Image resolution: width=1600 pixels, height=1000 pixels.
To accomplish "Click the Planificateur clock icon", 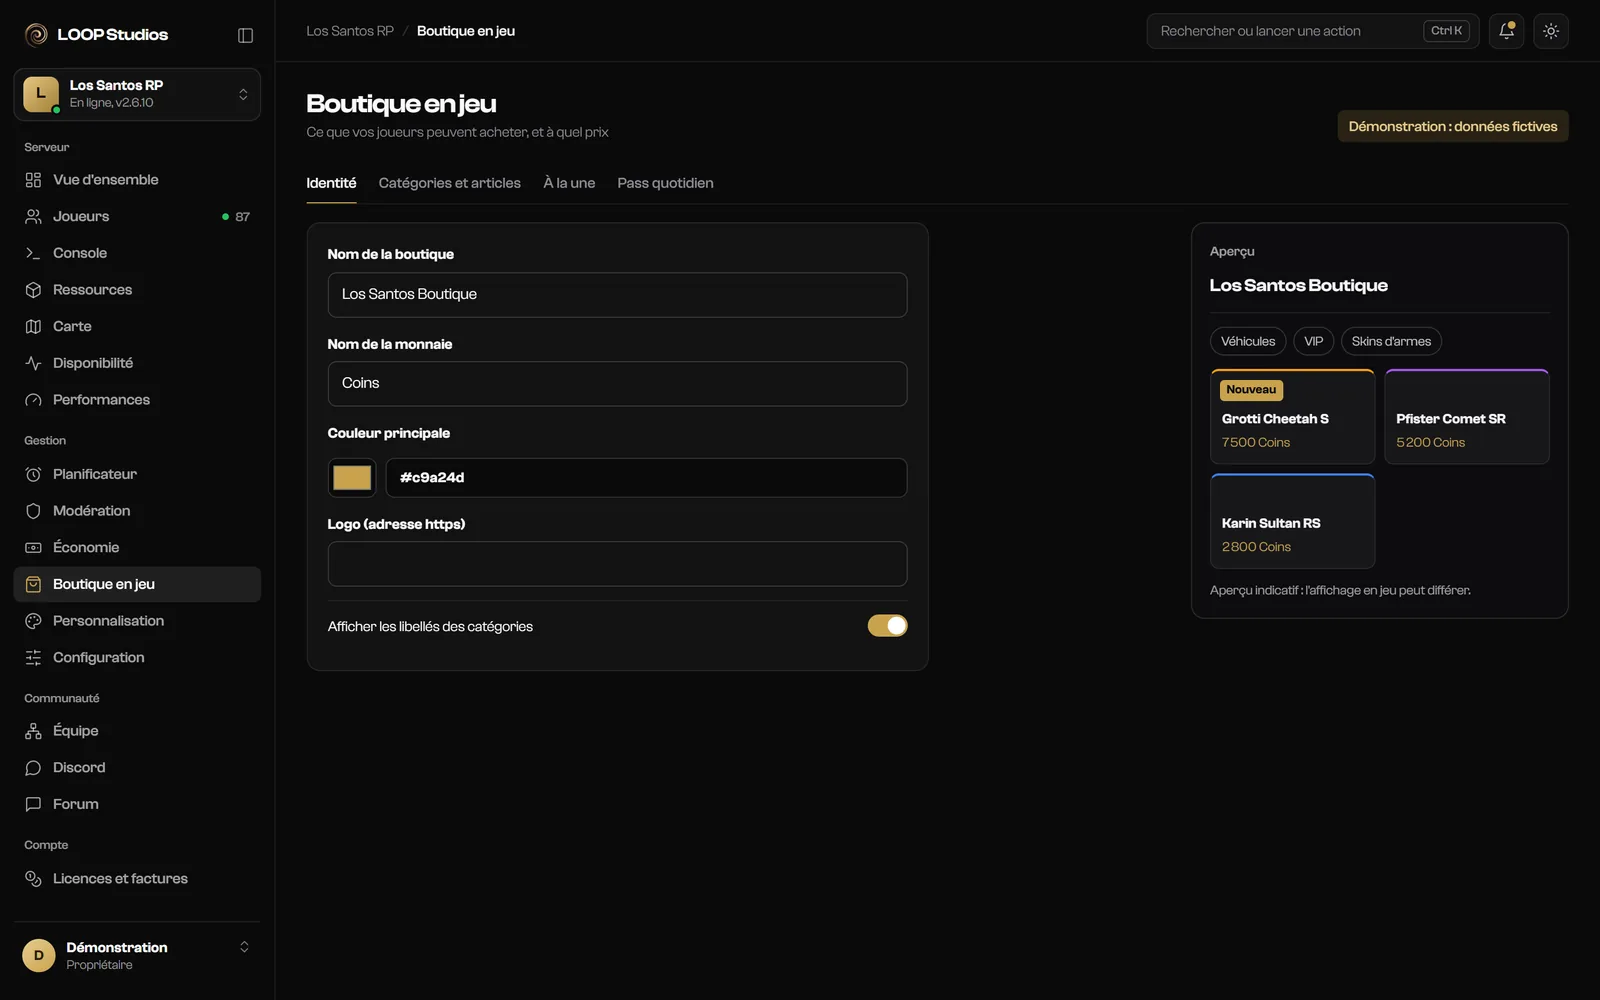I will tap(33, 474).
